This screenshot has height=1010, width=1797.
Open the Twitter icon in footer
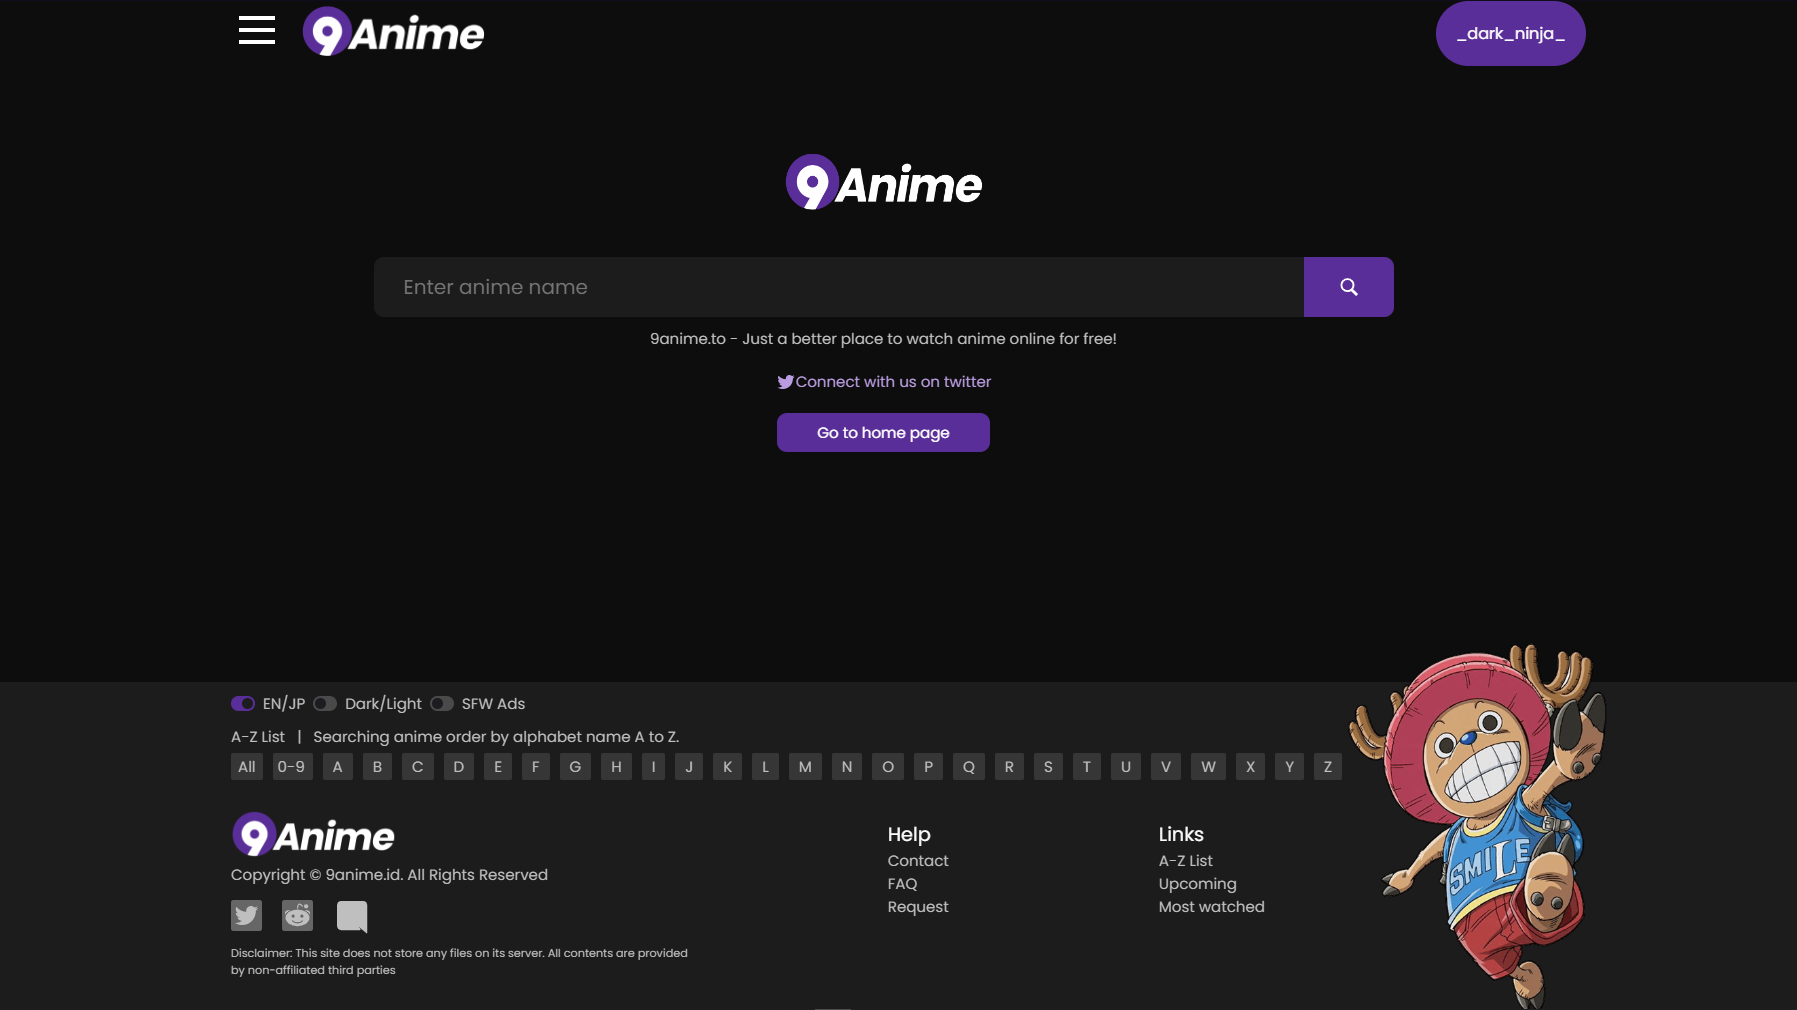click(246, 915)
